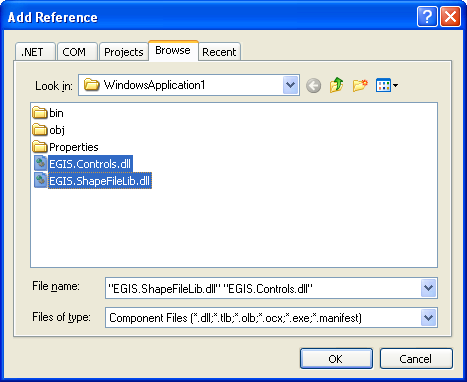This screenshot has height=382, width=467.
Task: Open the Recent tab
Action: point(219,52)
